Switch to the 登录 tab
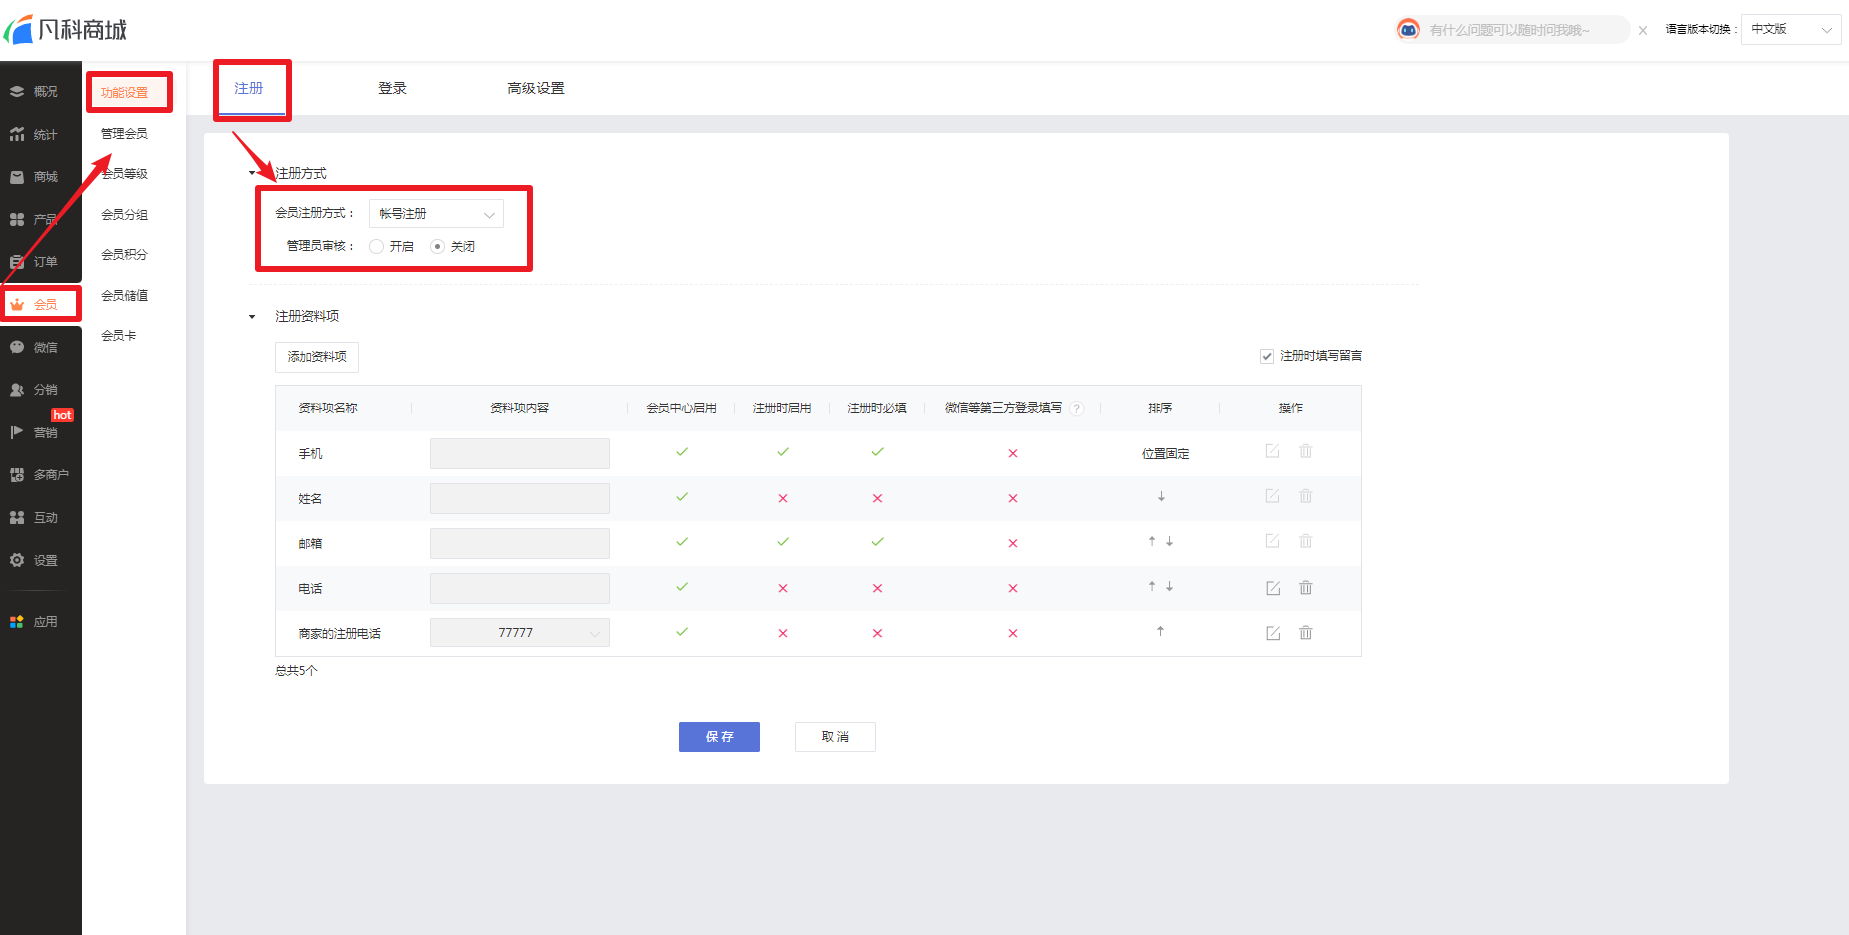 pos(392,88)
